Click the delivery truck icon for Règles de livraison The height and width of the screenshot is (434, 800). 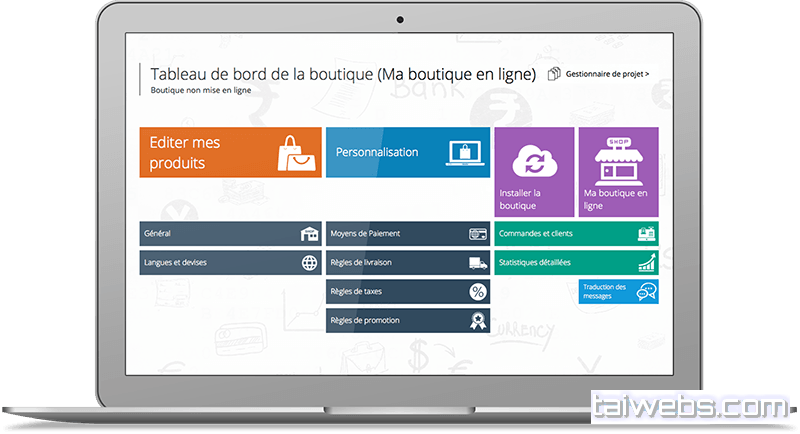[x=478, y=263]
